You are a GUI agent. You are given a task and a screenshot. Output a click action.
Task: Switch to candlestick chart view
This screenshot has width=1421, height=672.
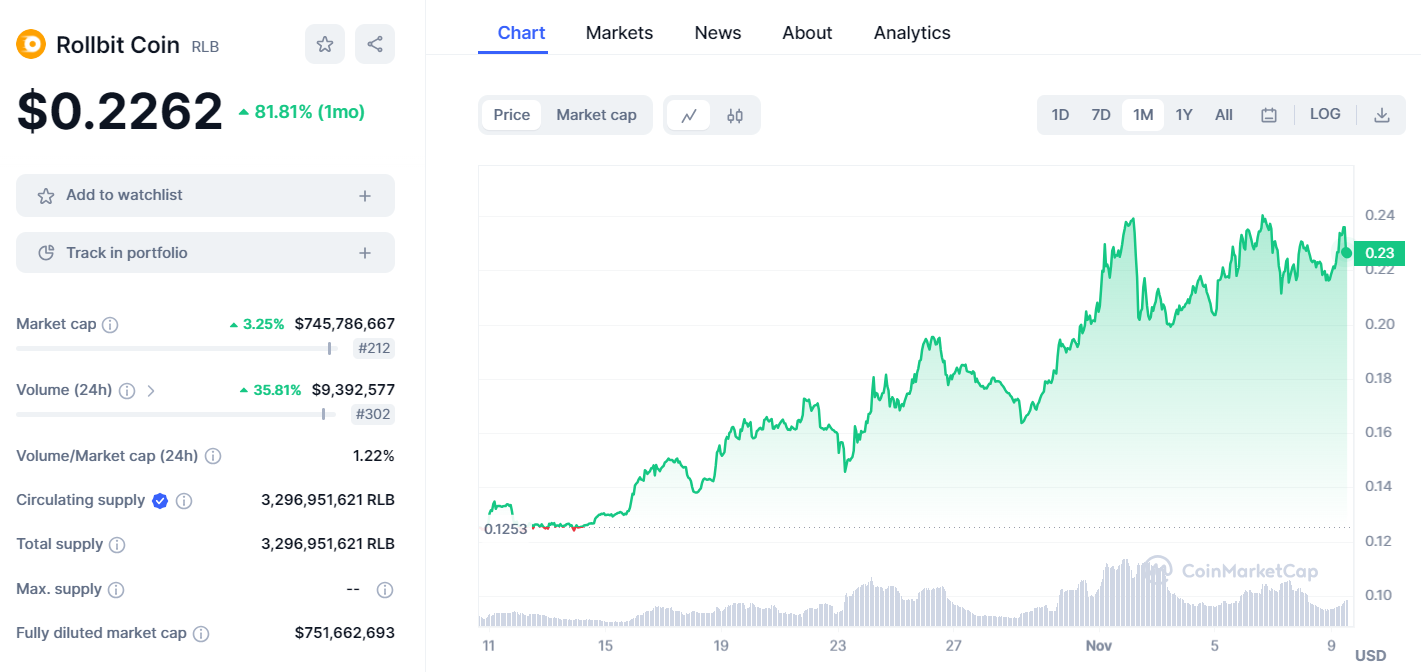735,115
